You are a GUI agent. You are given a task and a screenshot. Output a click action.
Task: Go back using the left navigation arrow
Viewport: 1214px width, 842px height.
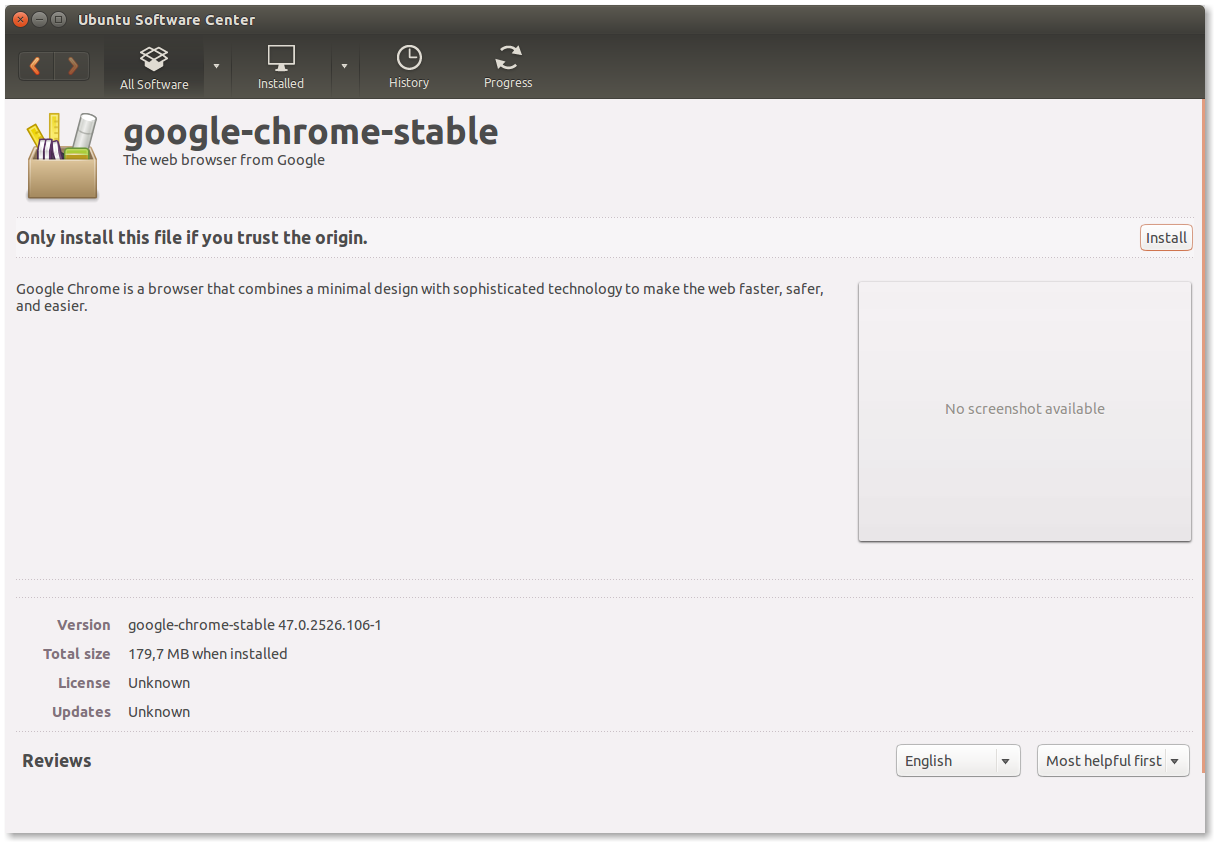click(36, 65)
